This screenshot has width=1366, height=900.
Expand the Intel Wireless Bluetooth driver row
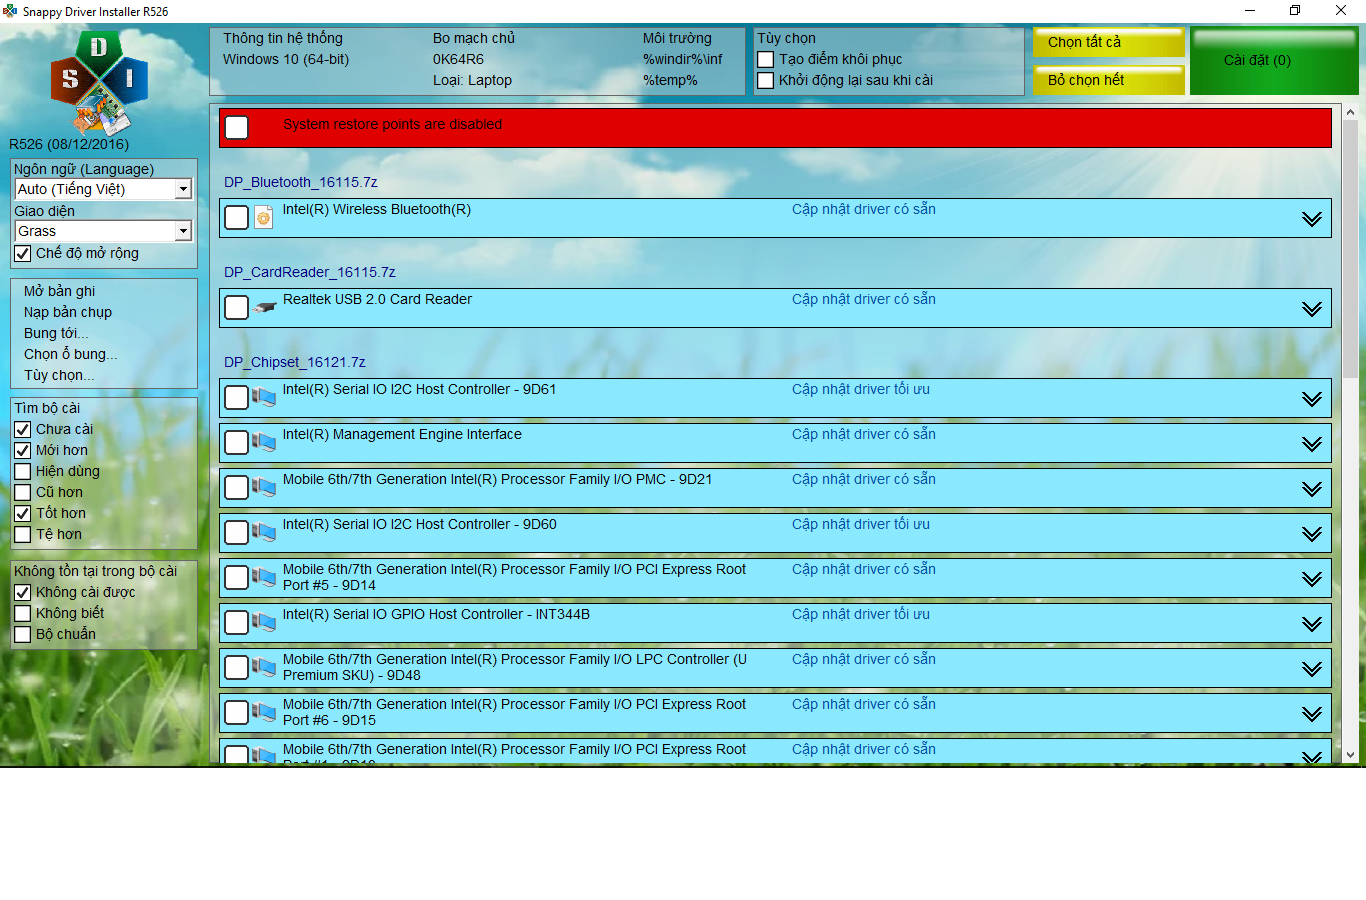[1312, 219]
